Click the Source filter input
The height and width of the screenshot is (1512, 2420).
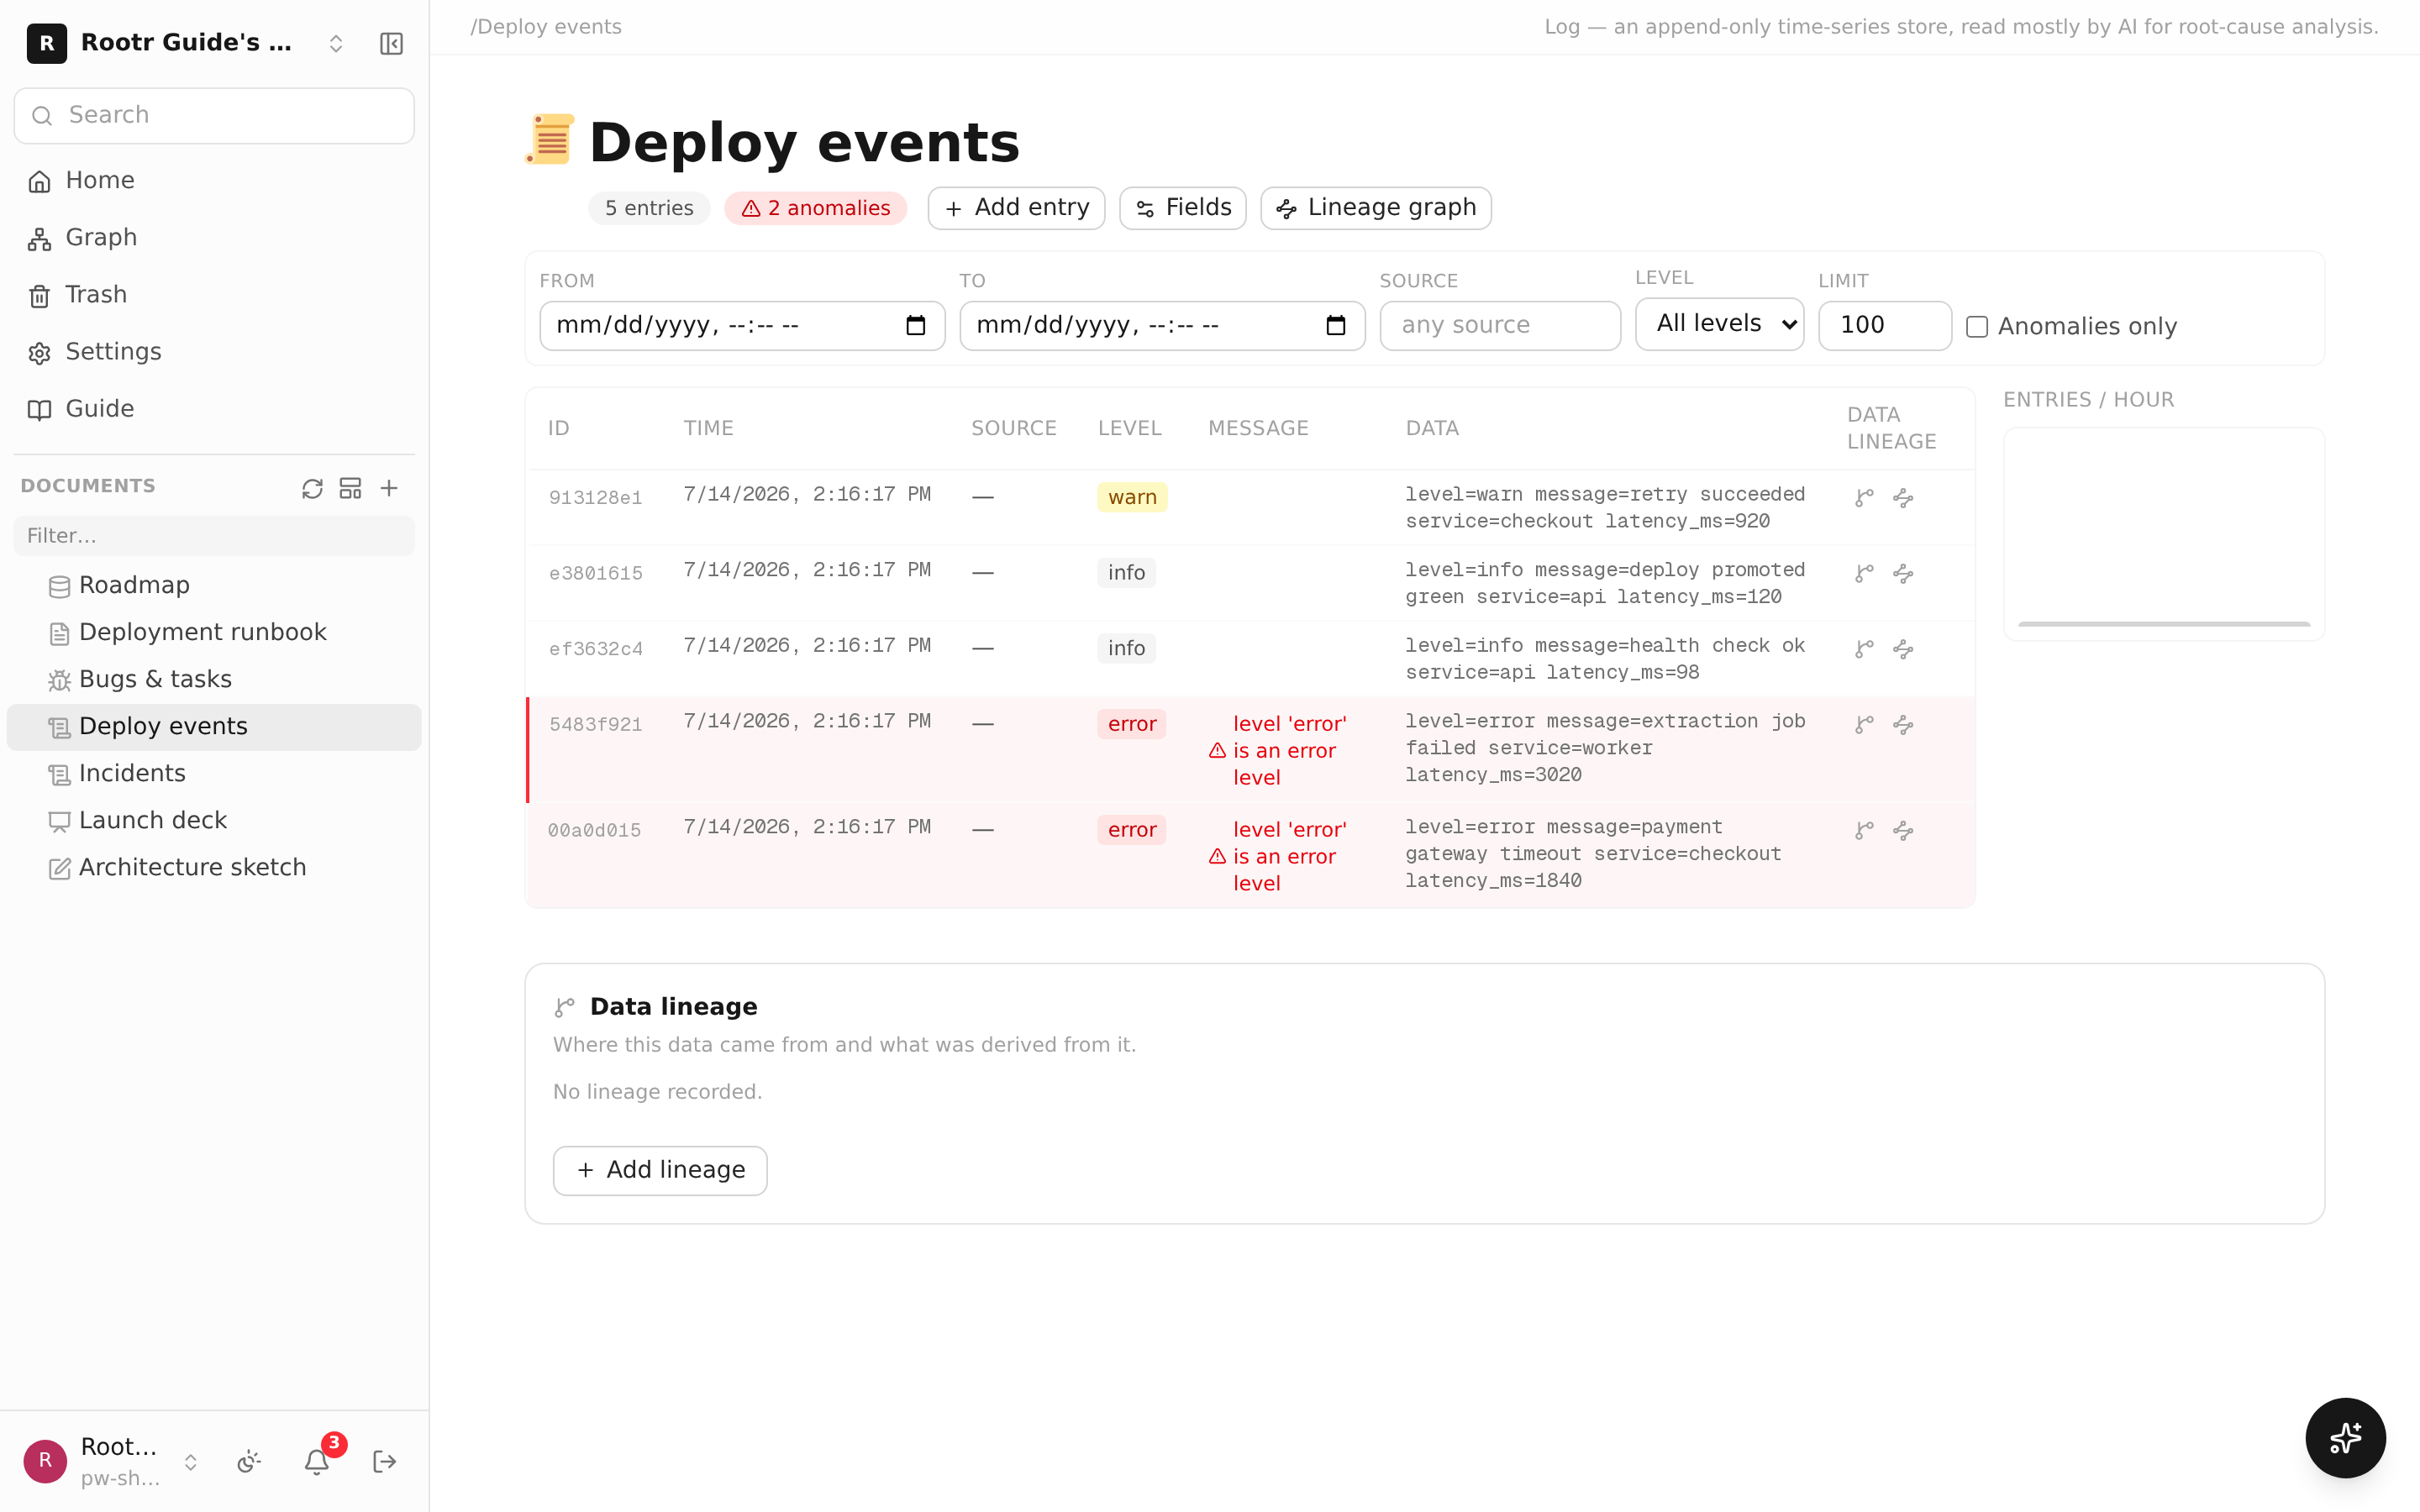click(x=1500, y=326)
